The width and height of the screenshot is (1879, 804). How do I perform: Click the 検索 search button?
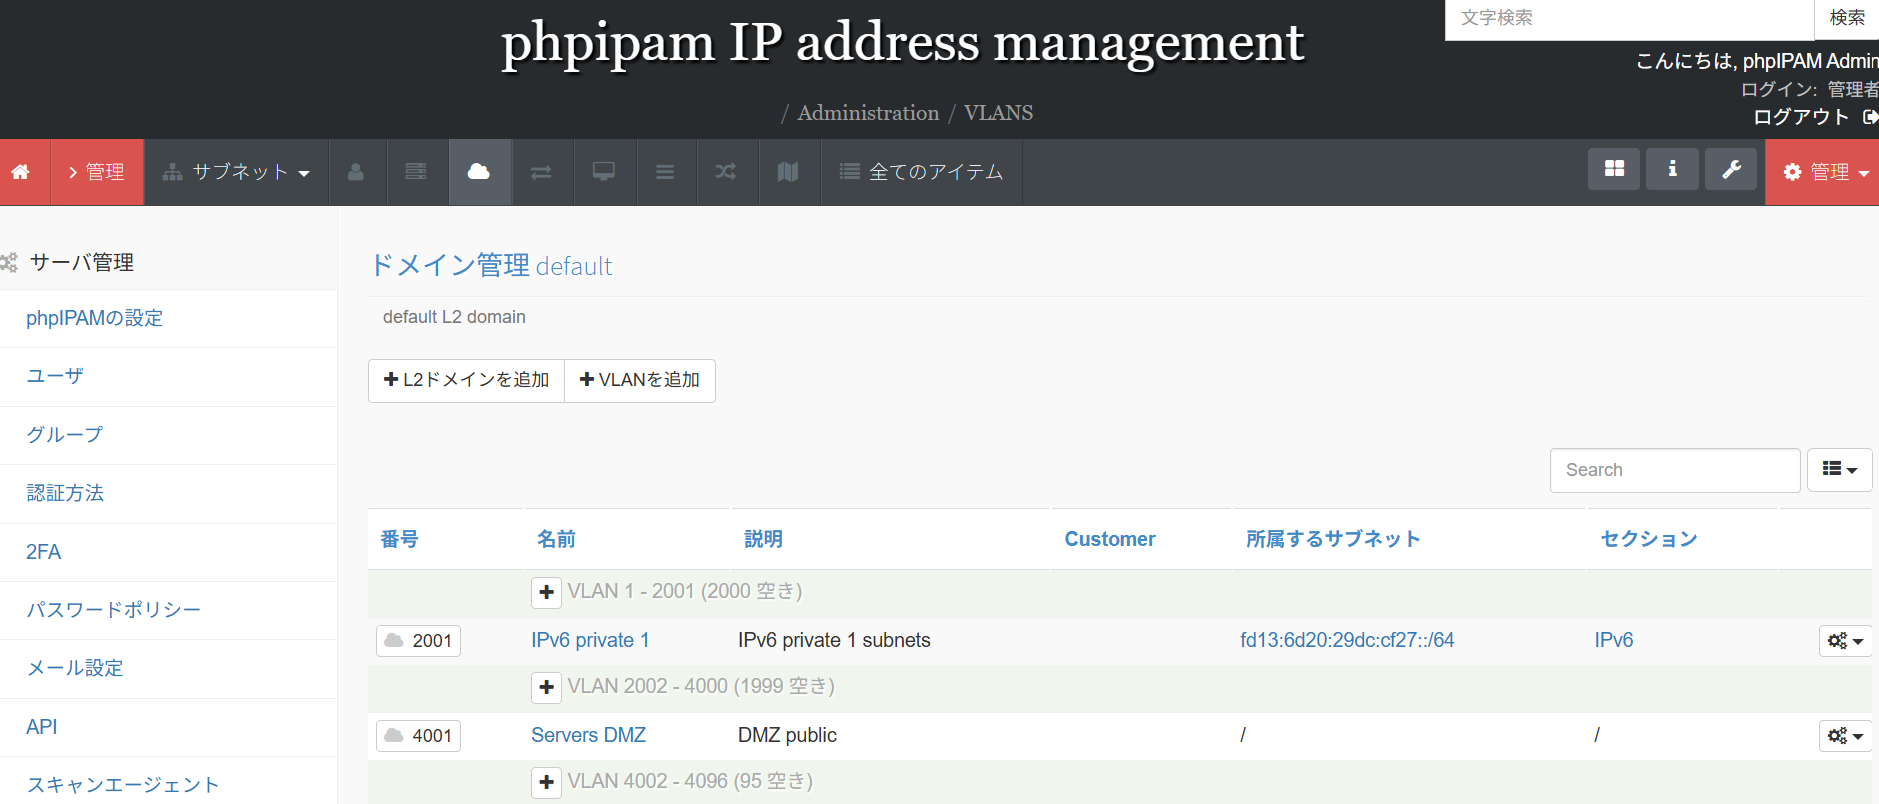click(x=1846, y=18)
